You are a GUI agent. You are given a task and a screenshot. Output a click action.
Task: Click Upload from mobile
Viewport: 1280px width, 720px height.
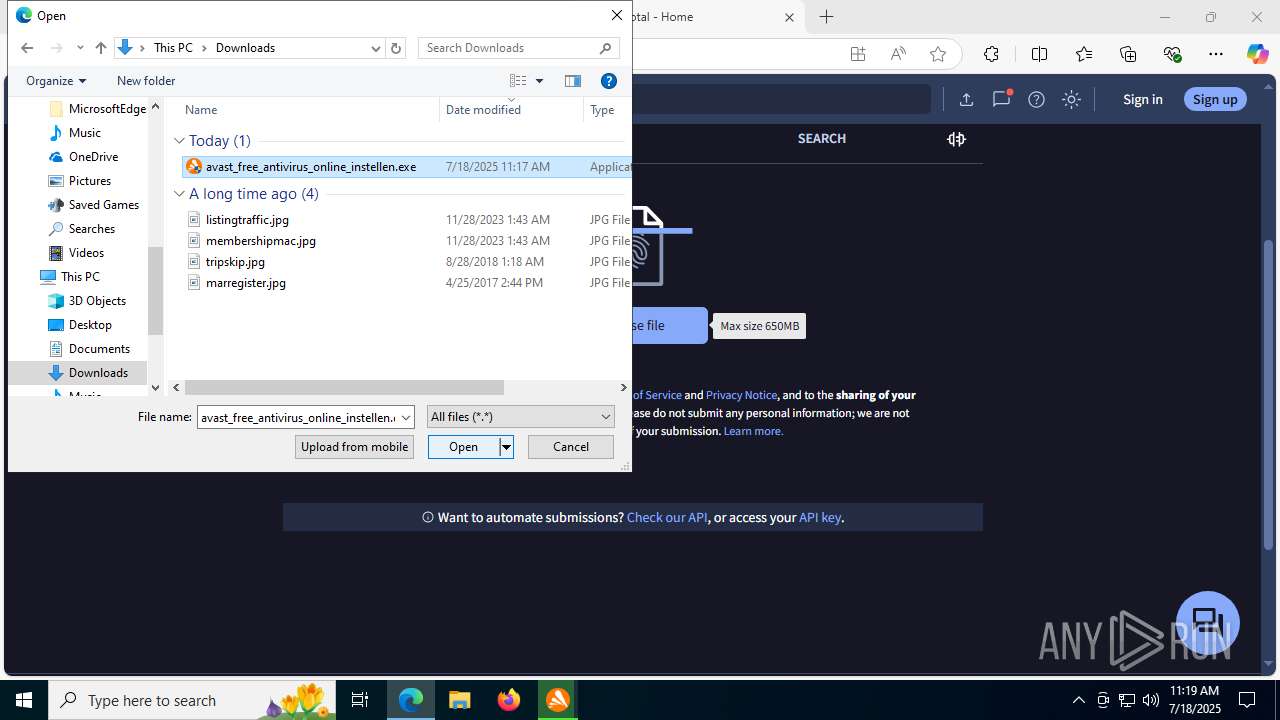[355, 447]
